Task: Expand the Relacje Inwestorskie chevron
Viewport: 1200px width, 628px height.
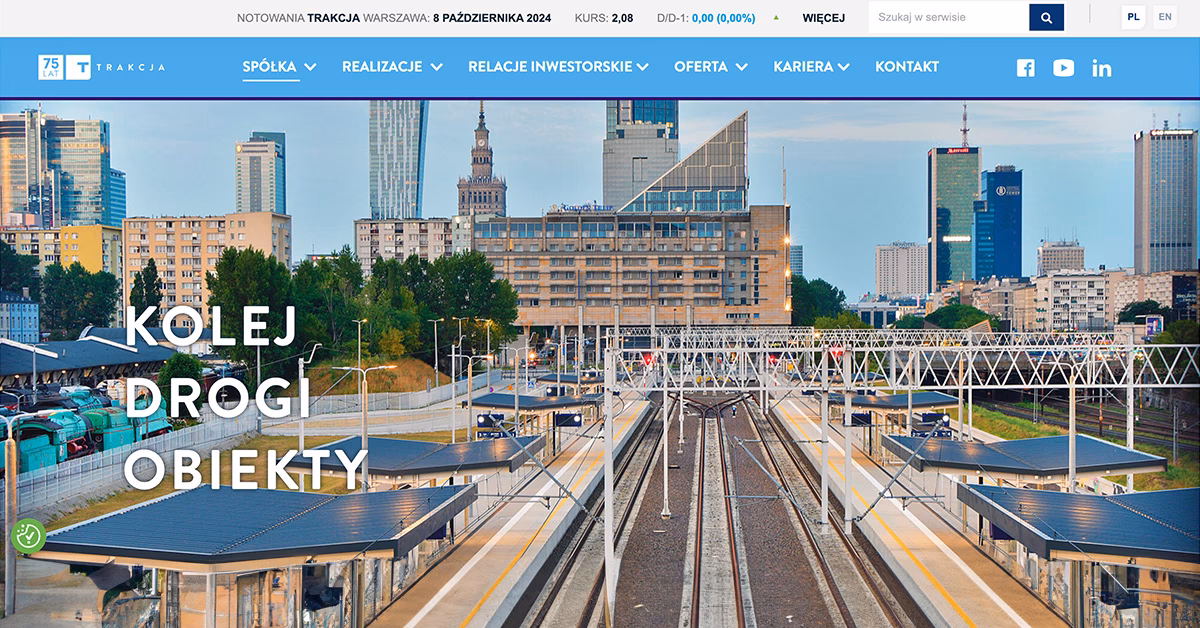Action: [x=642, y=67]
